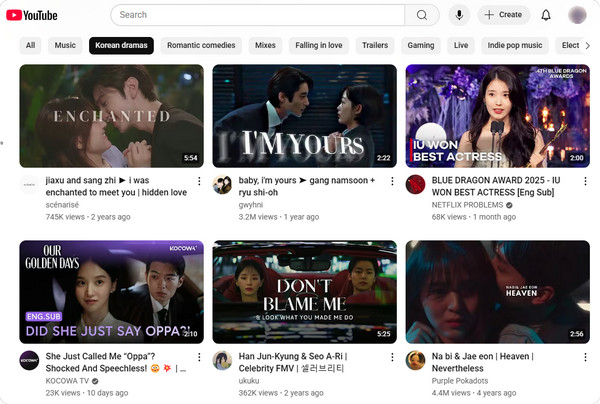The image size is (600, 404).
Task: Click '23K views · 10 days ago' text
Action: coord(87,393)
